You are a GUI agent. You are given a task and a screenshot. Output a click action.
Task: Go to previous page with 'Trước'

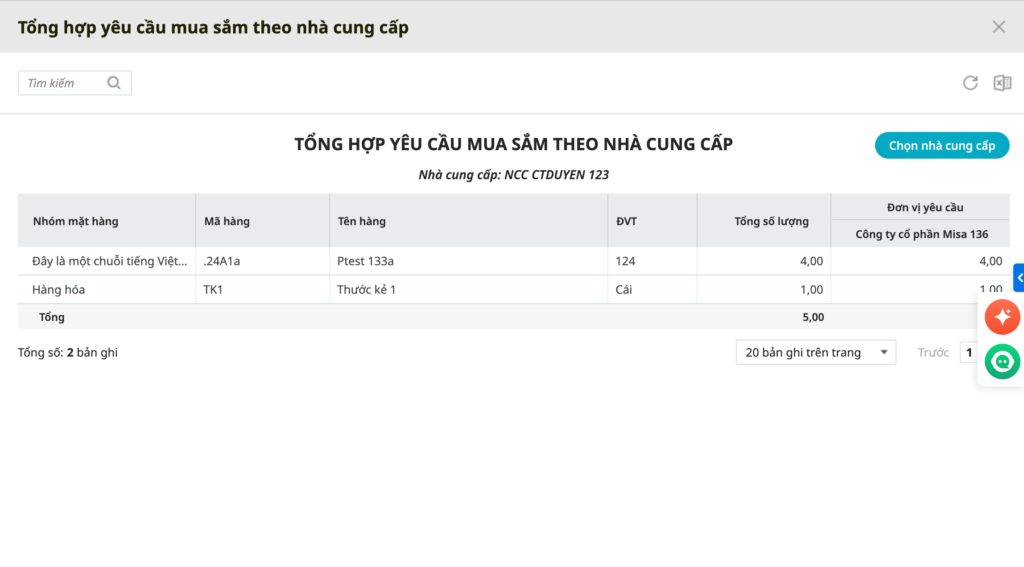click(x=933, y=352)
